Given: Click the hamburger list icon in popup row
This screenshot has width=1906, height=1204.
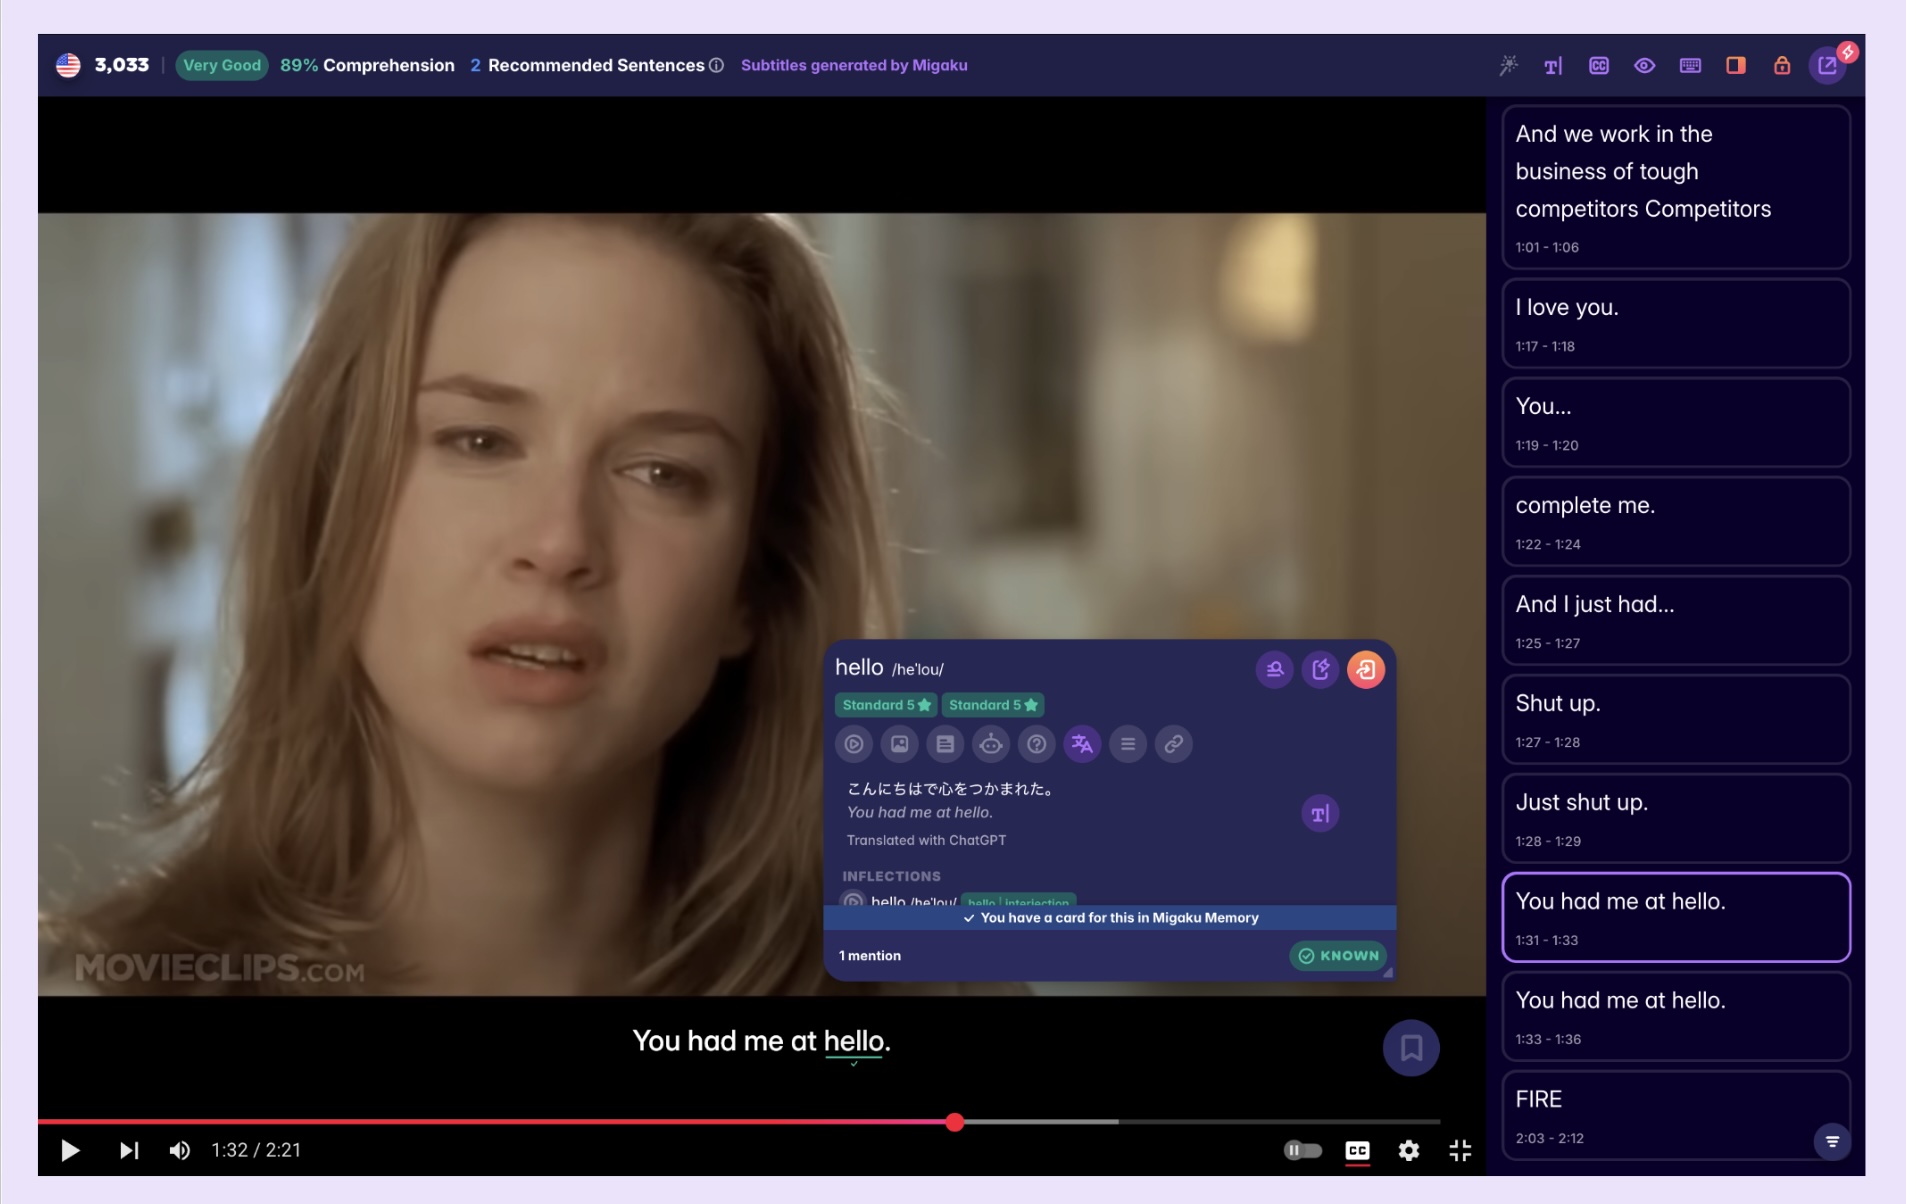Looking at the screenshot, I should (1128, 744).
